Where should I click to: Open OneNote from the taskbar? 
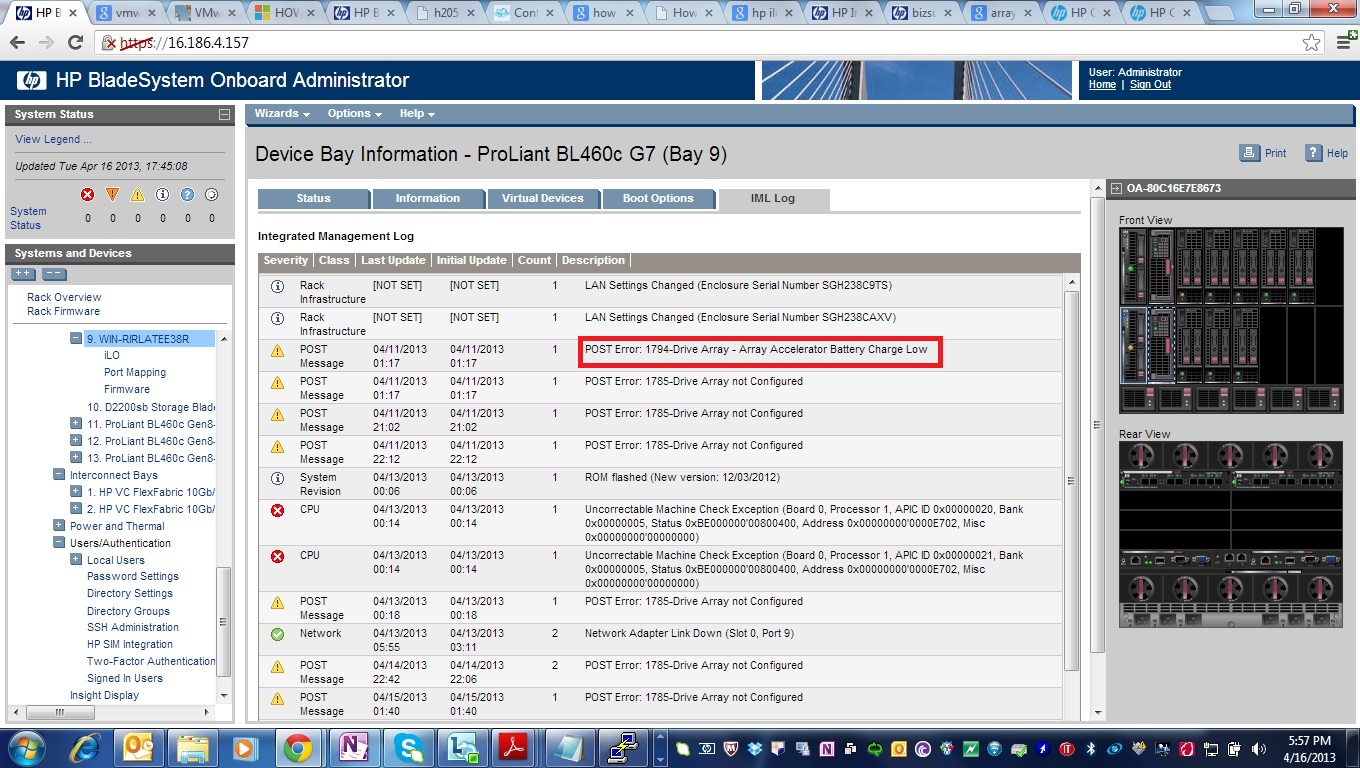click(352, 747)
